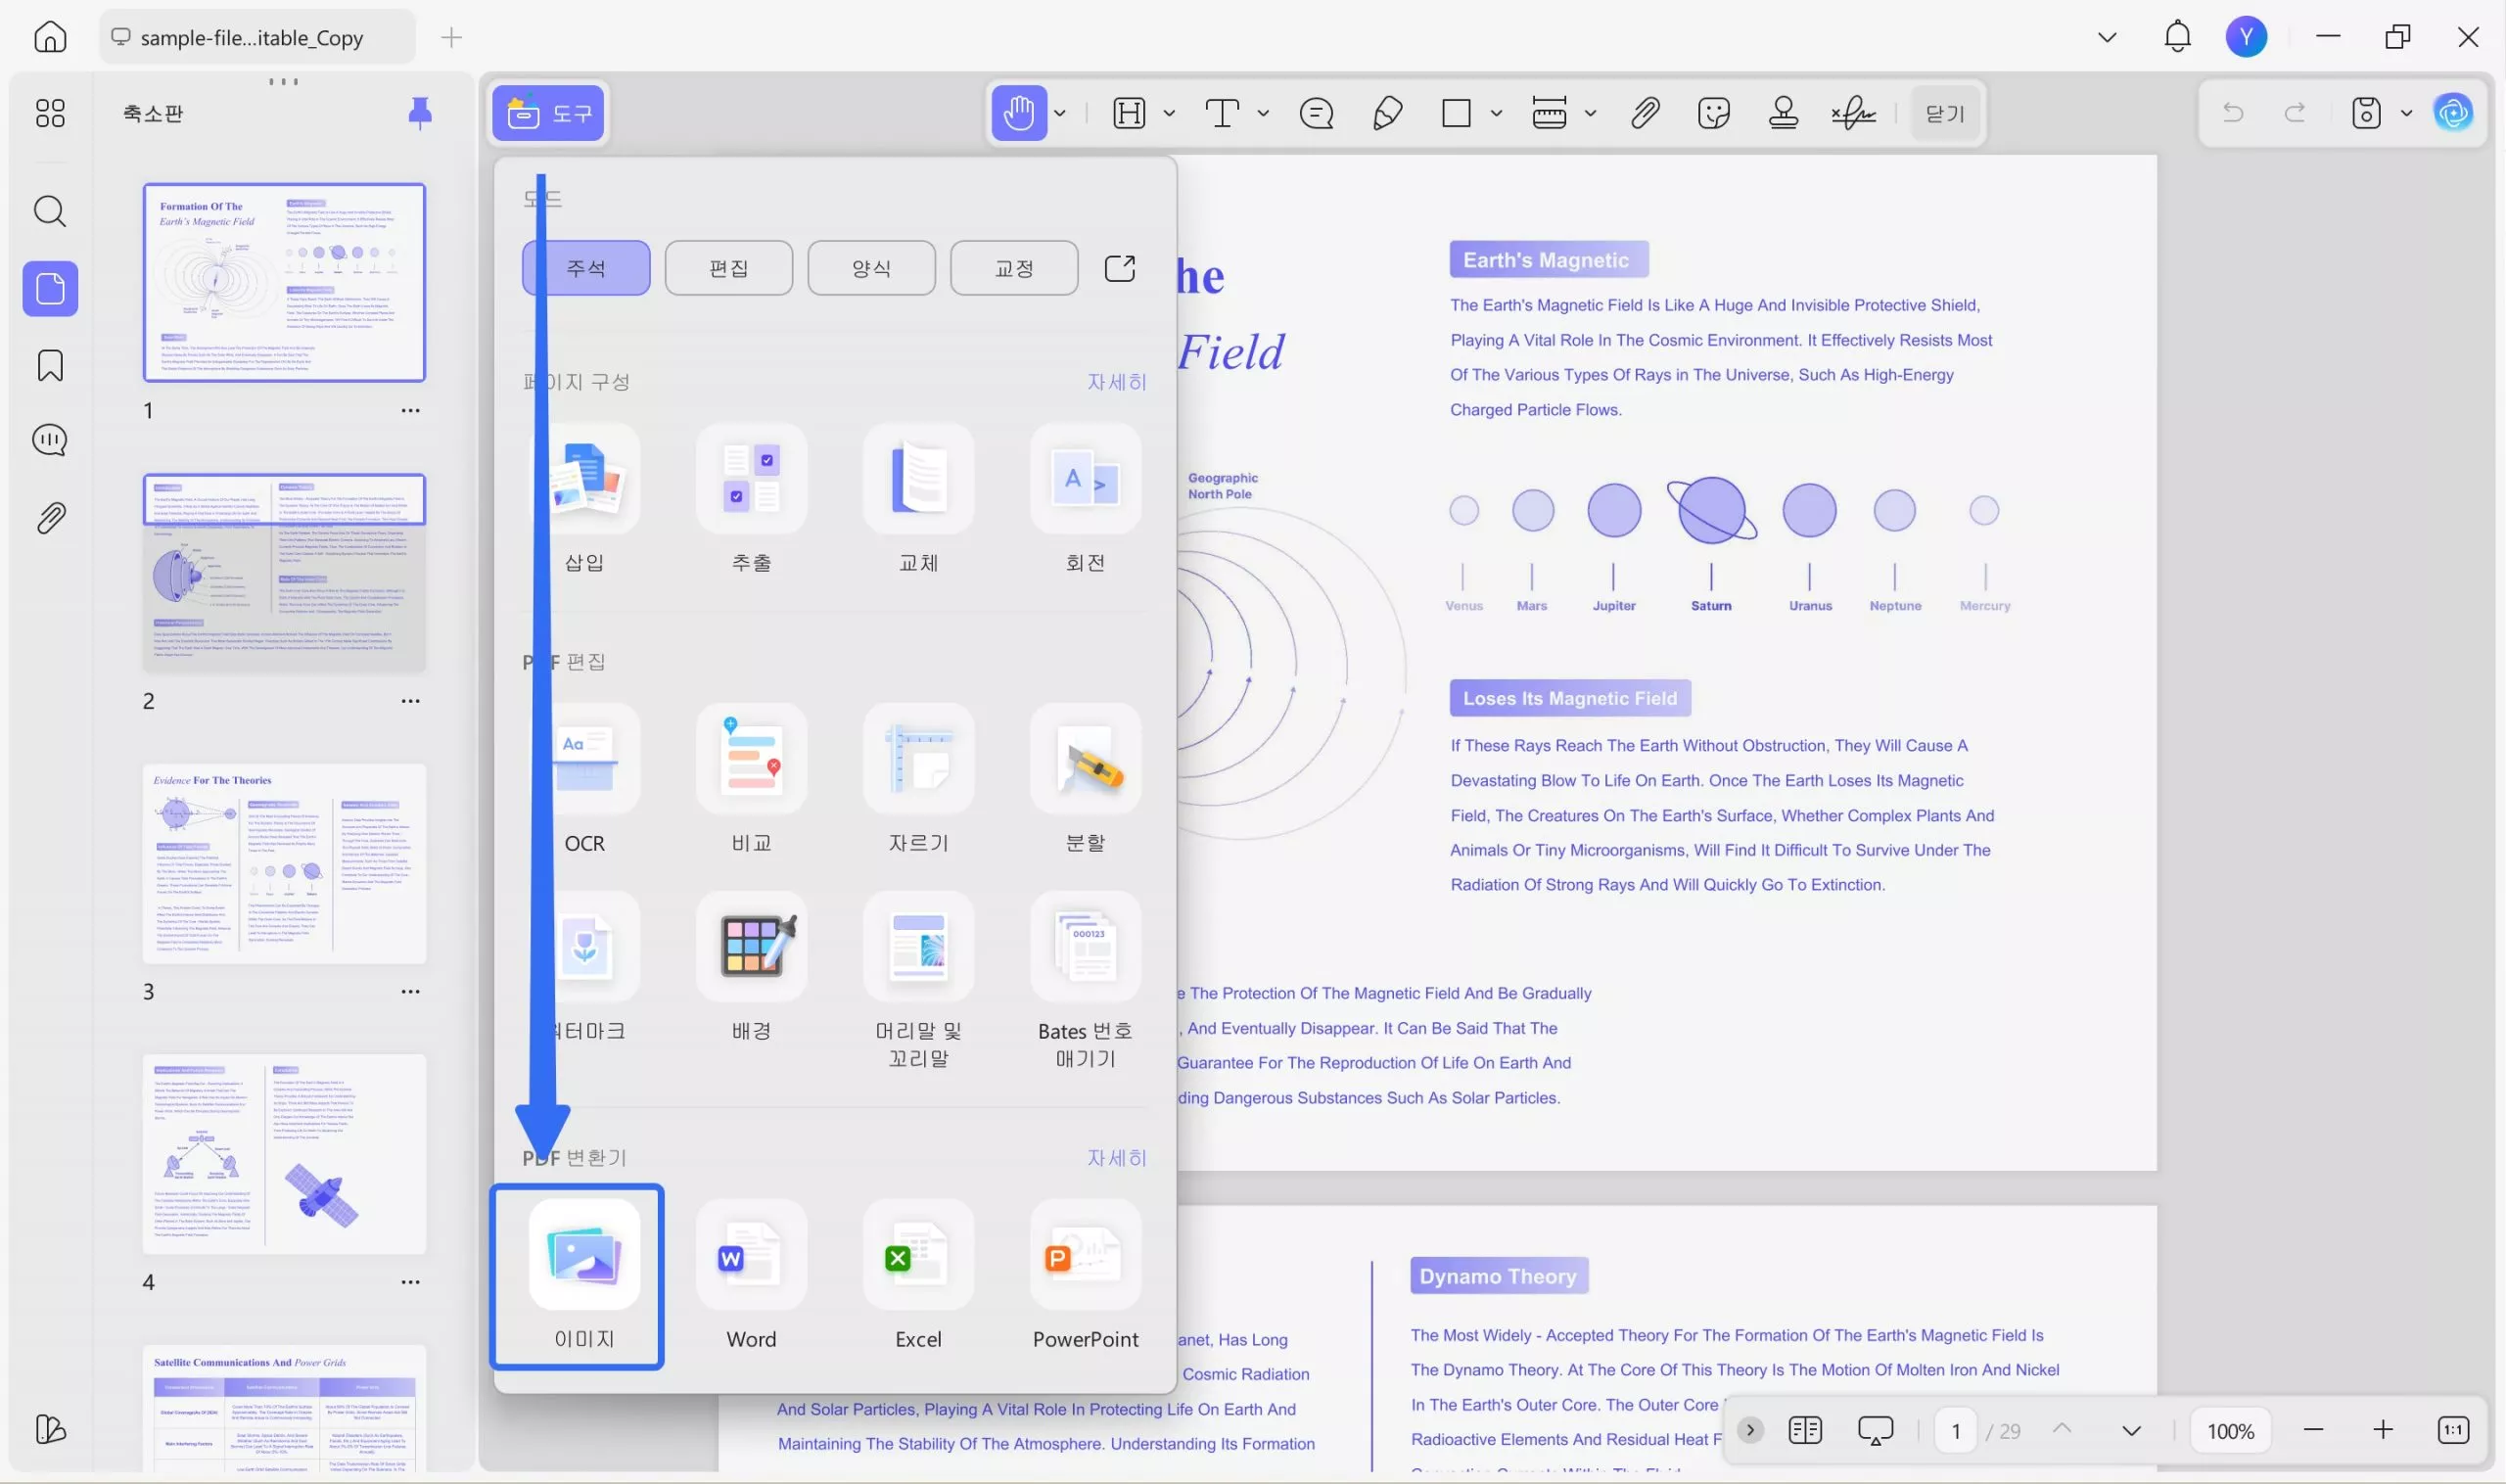Open the bookmarks sidebar panel

pyautogui.click(x=50, y=365)
